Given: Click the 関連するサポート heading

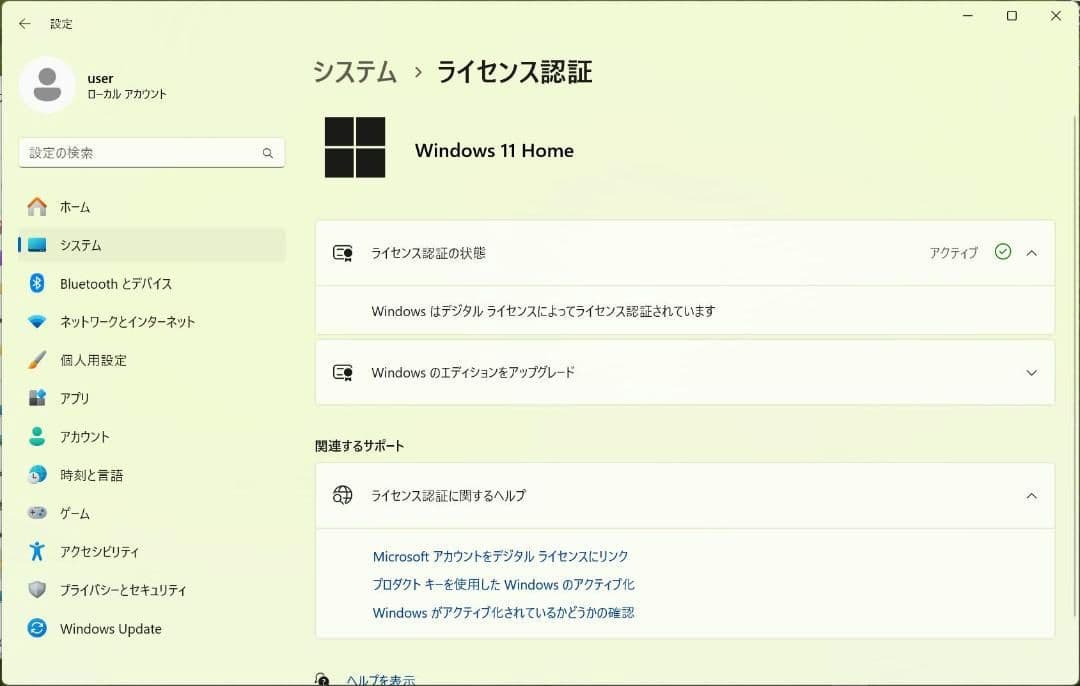Looking at the screenshot, I should 360,446.
